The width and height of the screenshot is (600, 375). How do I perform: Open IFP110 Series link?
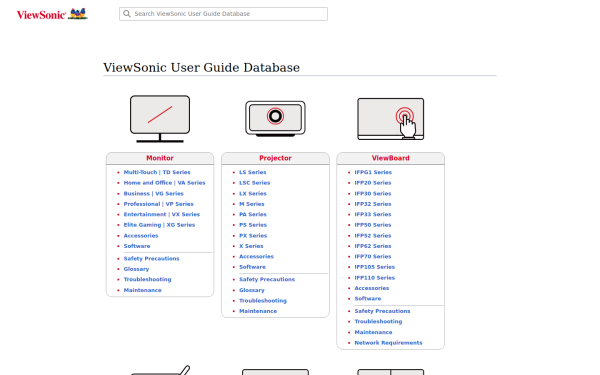pos(375,278)
